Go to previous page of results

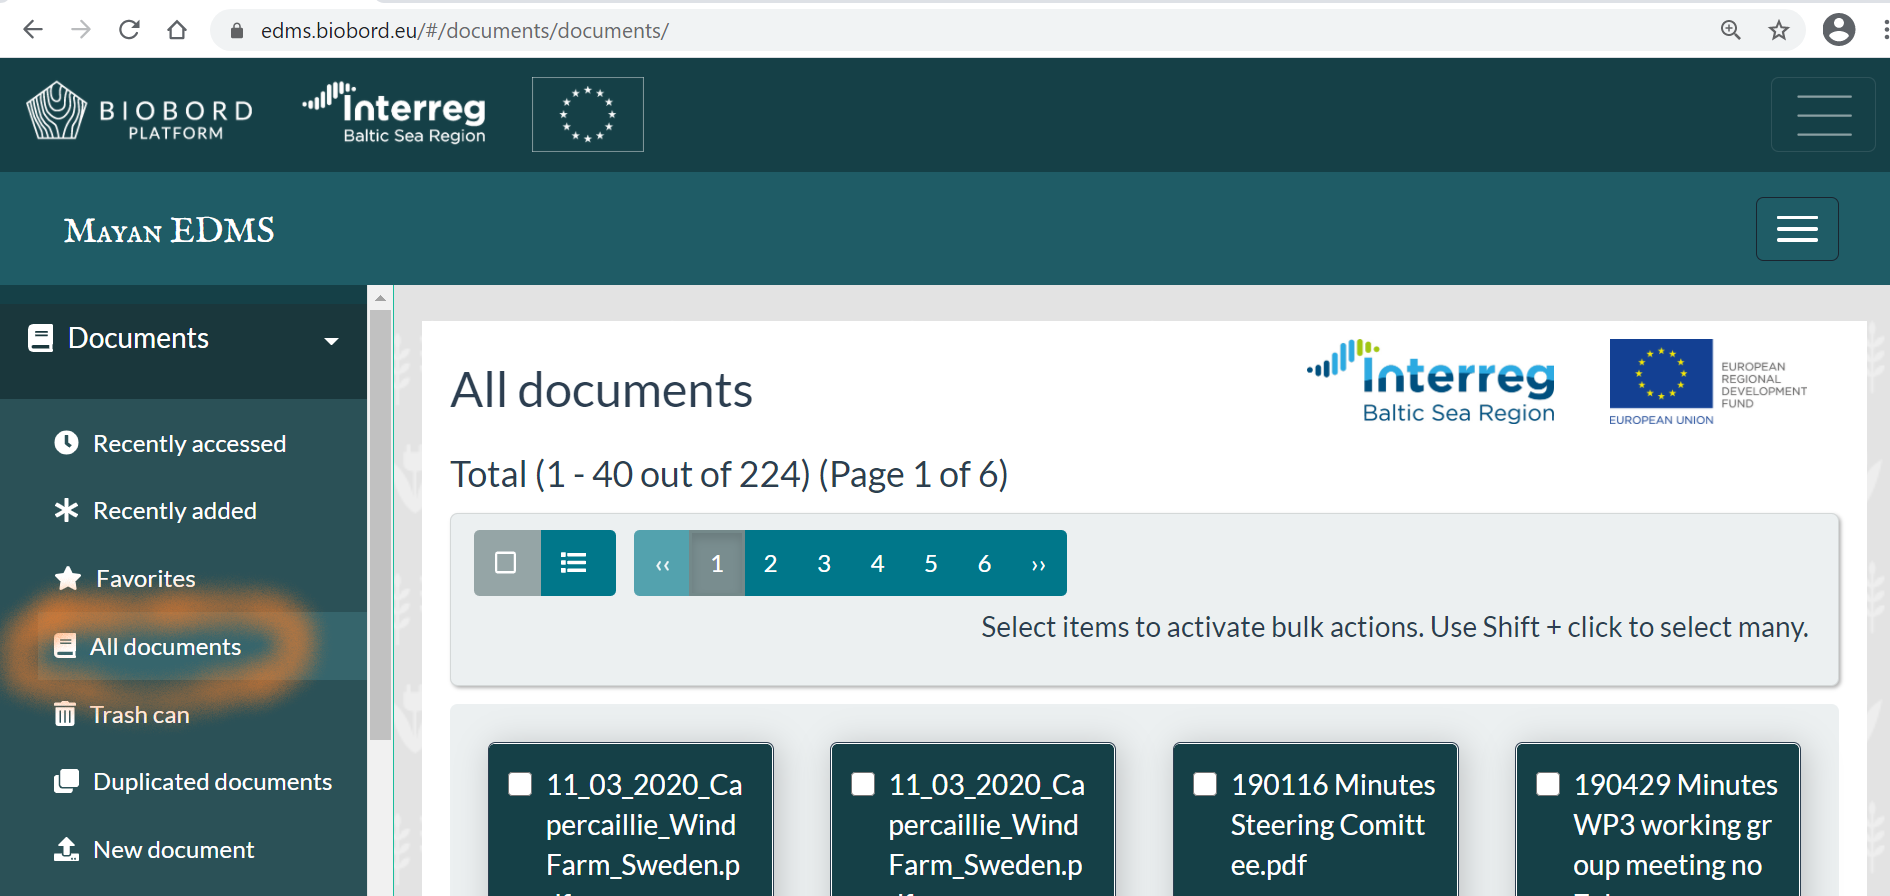(662, 563)
